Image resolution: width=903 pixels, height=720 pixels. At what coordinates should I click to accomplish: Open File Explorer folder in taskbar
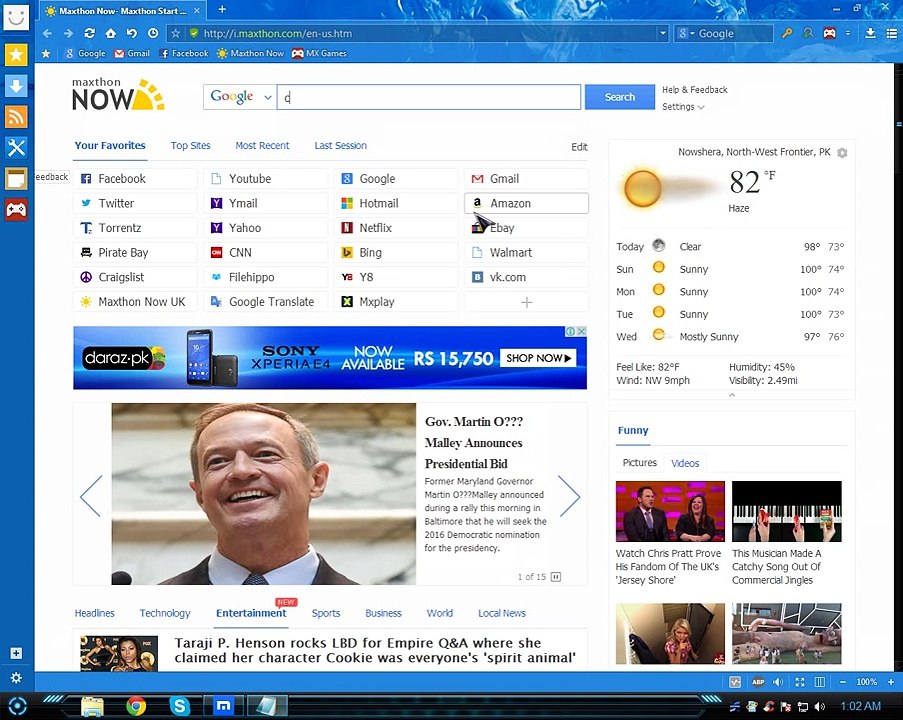pos(92,706)
